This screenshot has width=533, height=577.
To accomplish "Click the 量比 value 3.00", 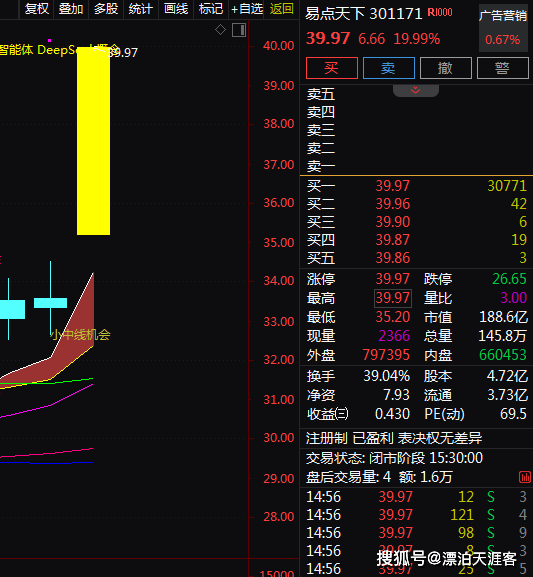I will 513,298.
